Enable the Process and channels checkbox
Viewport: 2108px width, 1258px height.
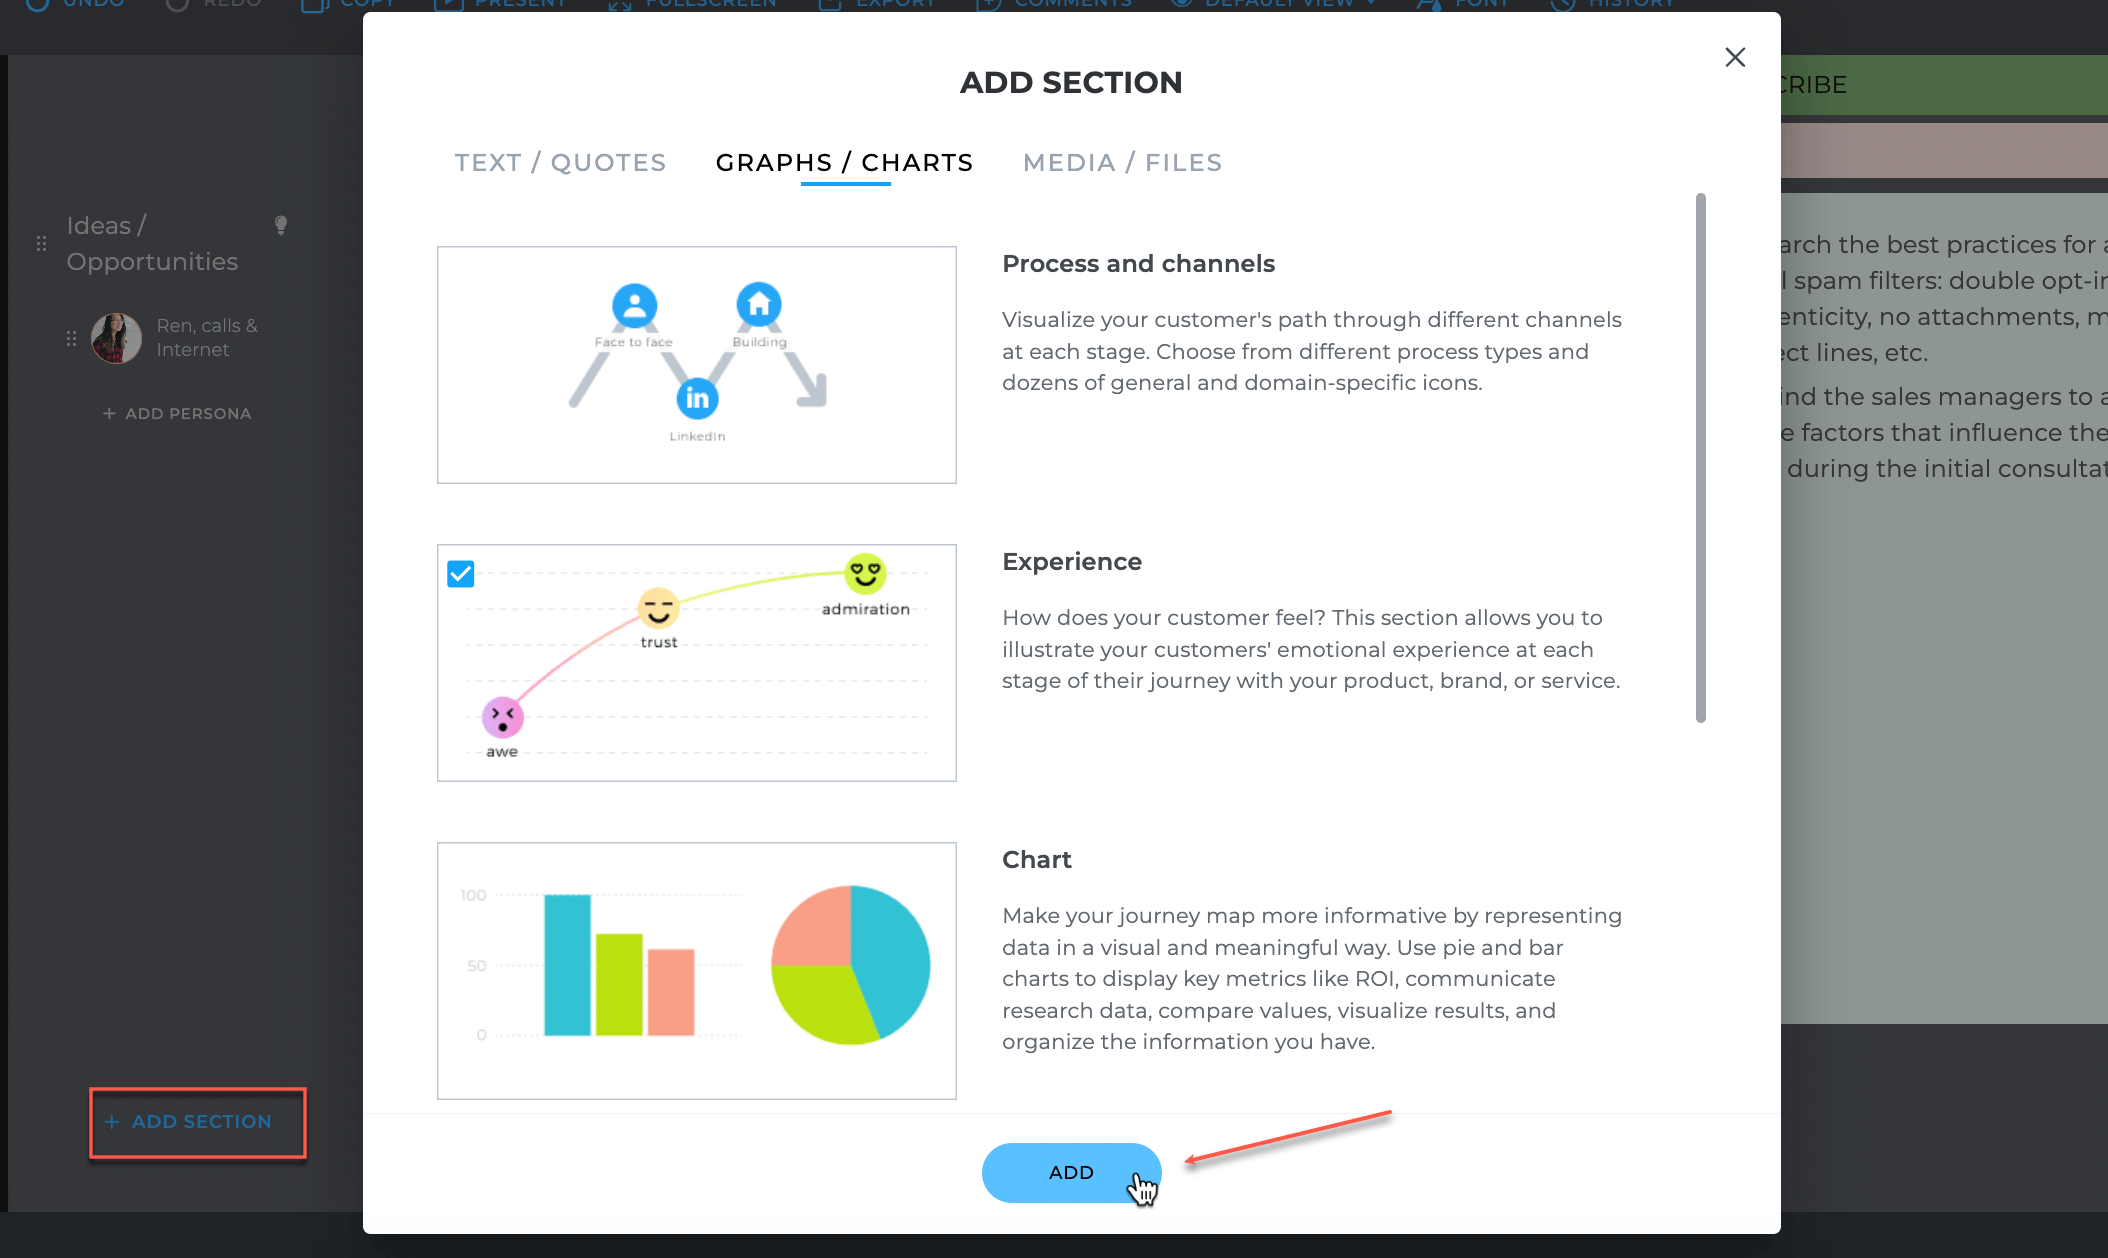461,572
